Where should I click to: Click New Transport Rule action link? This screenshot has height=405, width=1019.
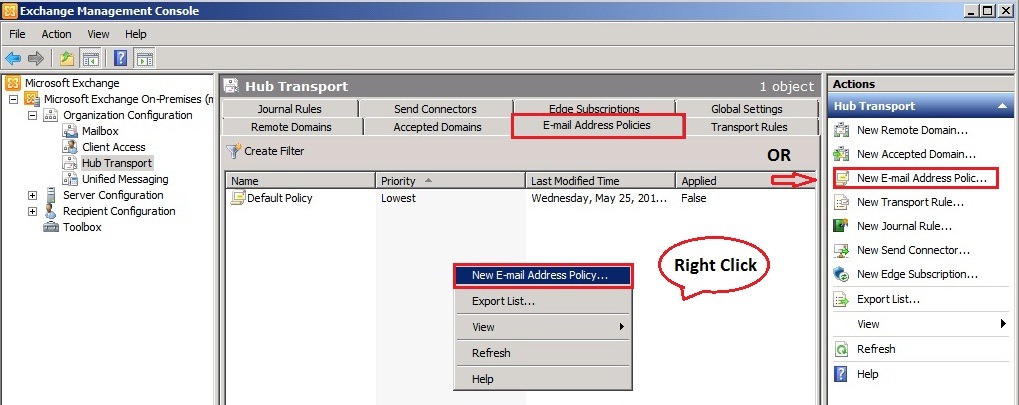(910, 202)
